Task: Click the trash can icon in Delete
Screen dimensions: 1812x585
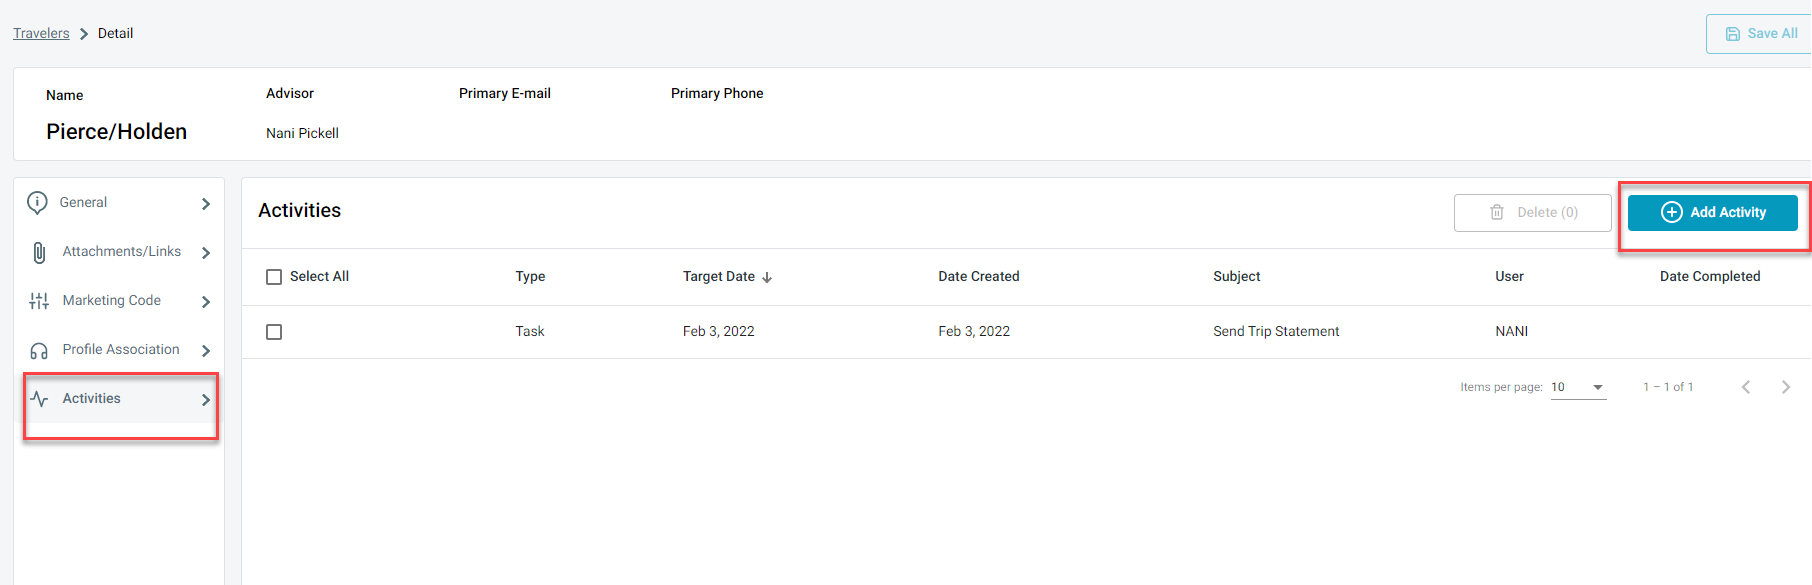Action: click(x=1497, y=212)
